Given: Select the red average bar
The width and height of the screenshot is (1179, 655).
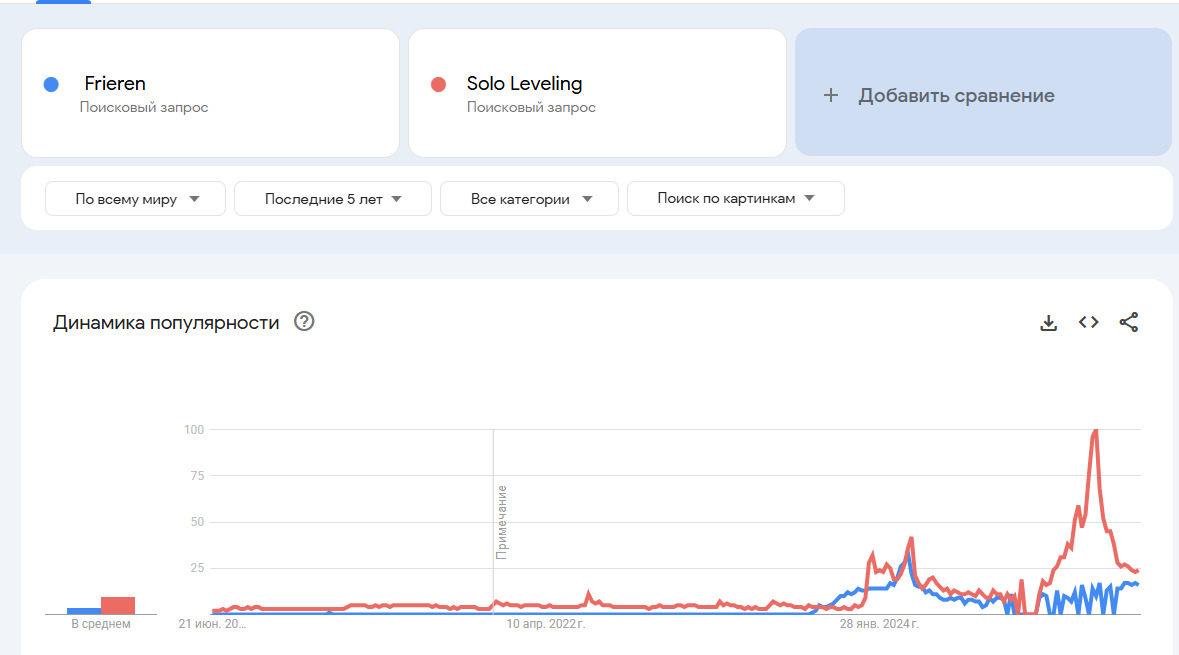Looking at the screenshot, I should tap(118, 605).
